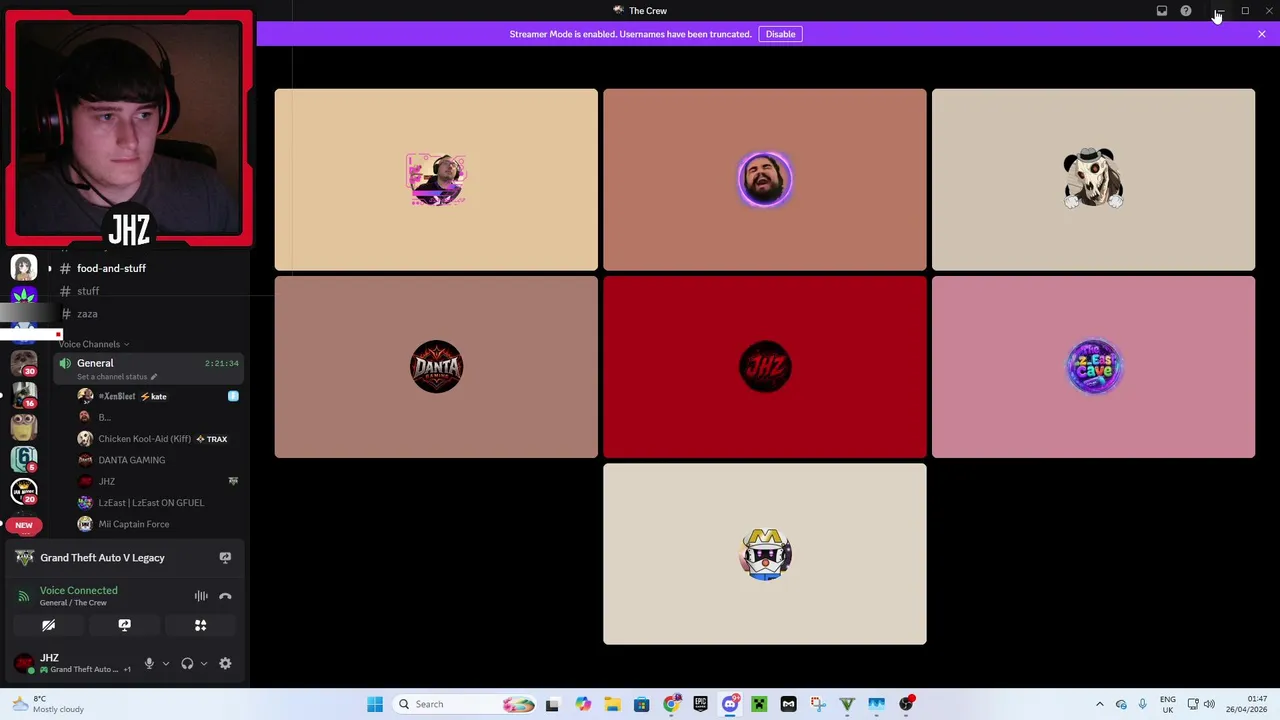Open server icon with 16 badge

coord(24,394)
